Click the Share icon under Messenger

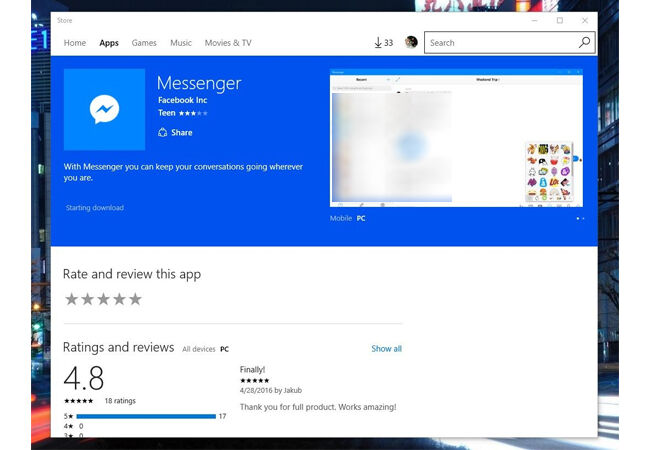coord(162,133)
